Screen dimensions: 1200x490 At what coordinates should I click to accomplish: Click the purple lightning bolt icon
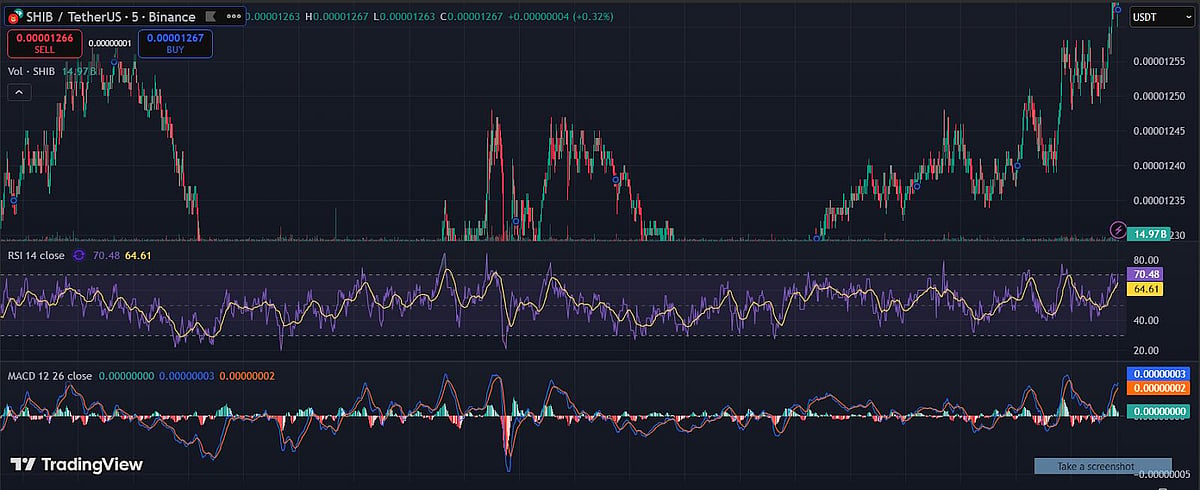(1118, 230)
